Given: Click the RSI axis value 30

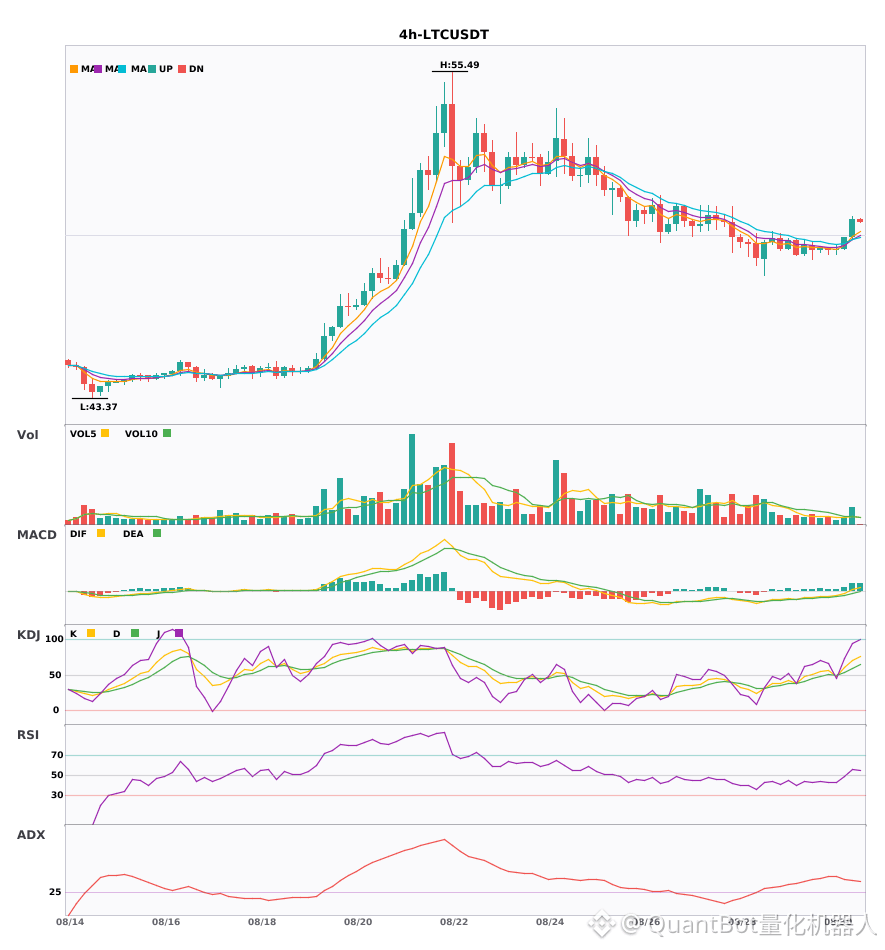Looking at the screenshot, I should pyautogui.click(x=57, y=795).
